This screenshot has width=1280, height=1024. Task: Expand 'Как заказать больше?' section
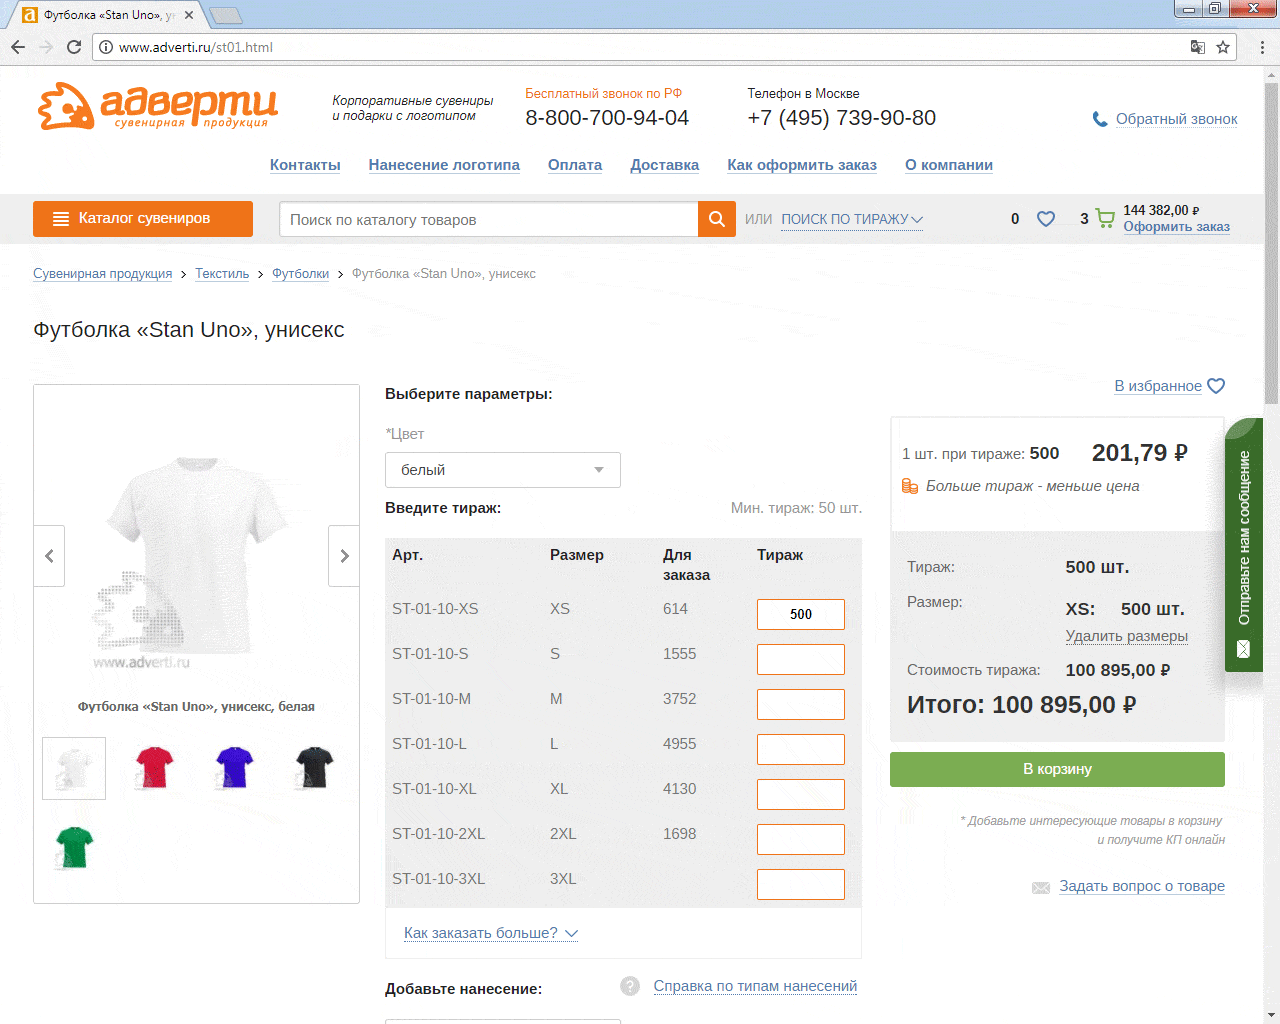click(491, 933)
